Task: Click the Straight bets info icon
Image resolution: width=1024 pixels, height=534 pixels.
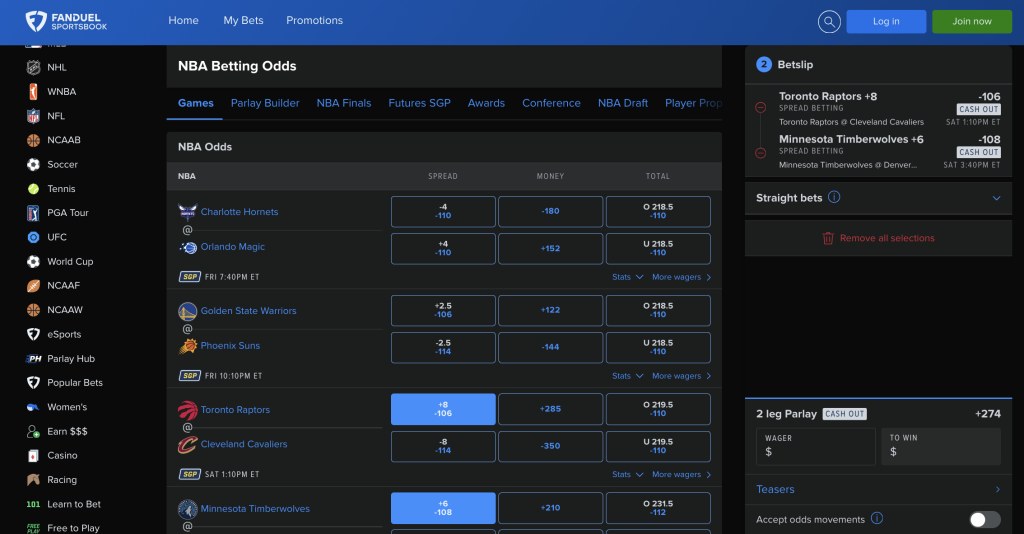Action: tap(834, 197)
